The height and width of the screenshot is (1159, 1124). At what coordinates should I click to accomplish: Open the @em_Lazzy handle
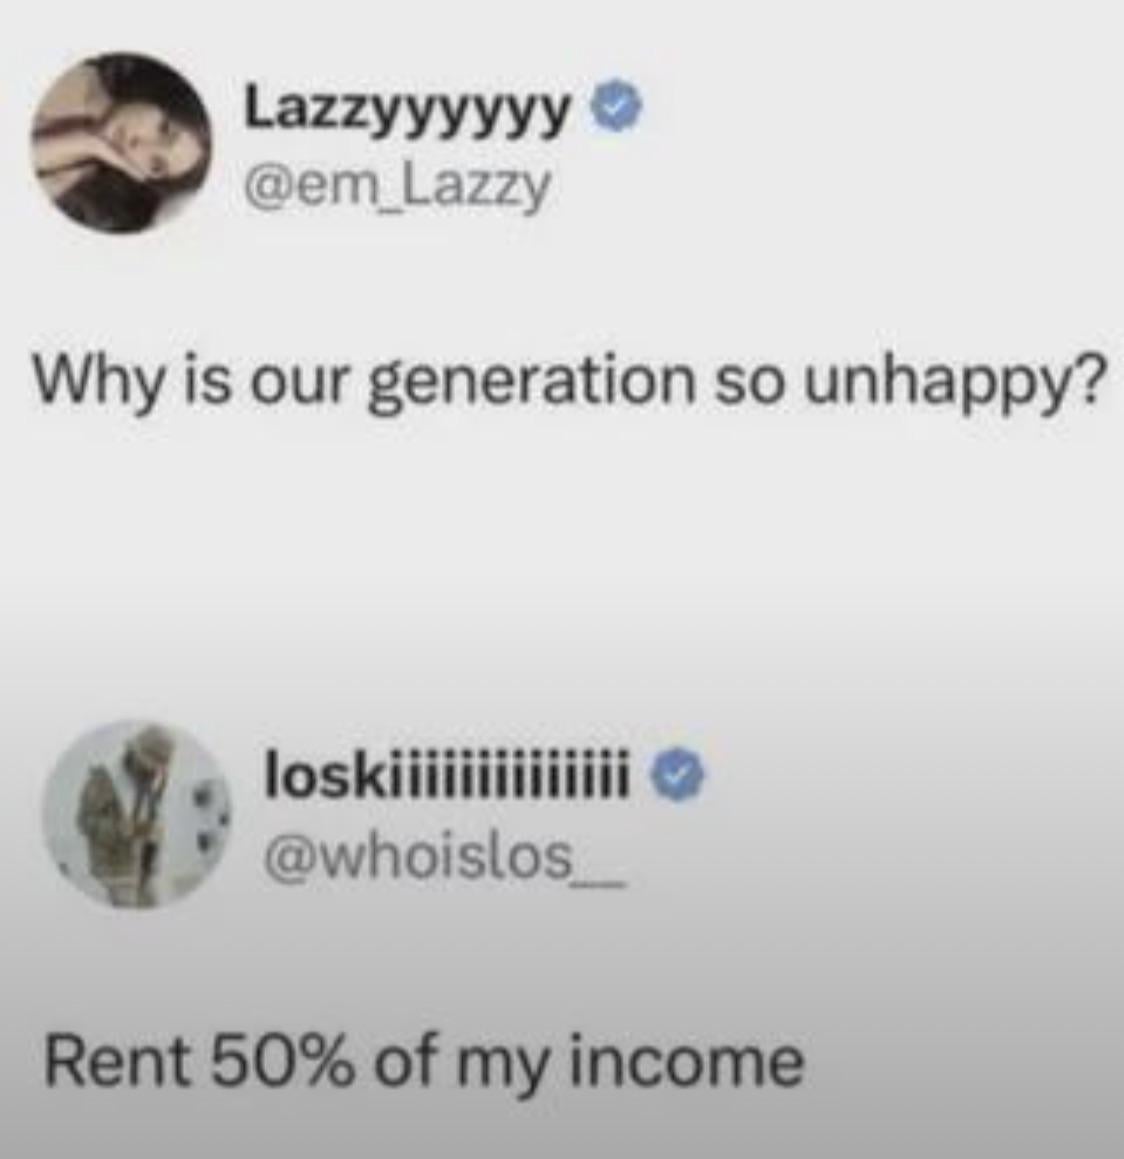point(397,188)
